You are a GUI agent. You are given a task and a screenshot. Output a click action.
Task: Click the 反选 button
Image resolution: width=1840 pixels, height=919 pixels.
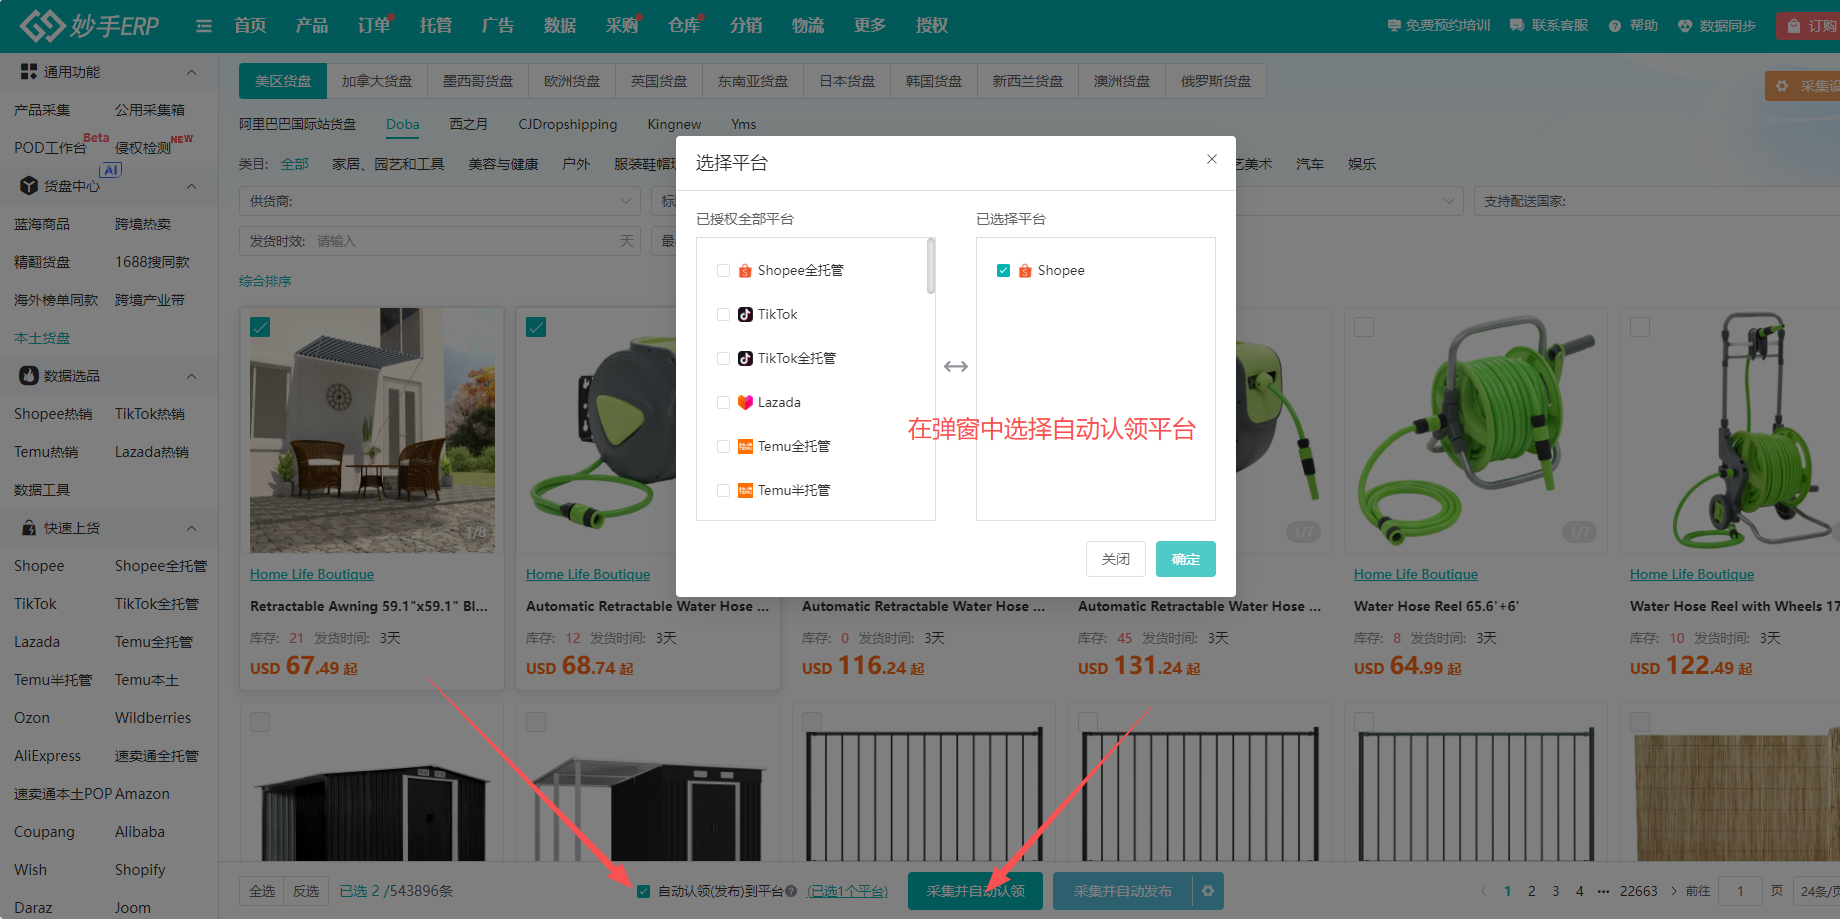coord(306,891)
